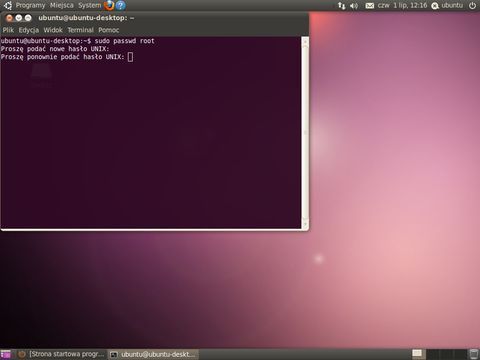Click the 'Proszę podać nowe hasło UNIX:' line
480x360 pixels.
55,49
